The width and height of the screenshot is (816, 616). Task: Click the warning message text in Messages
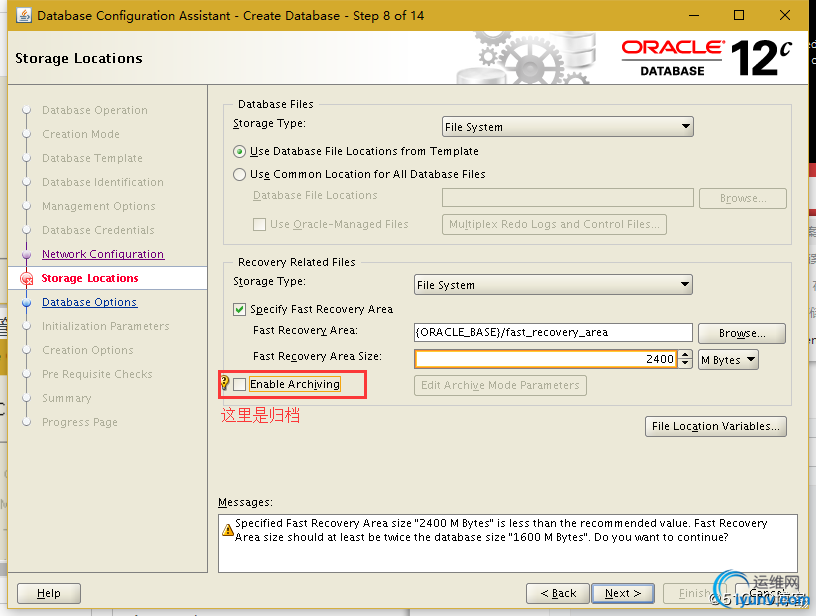(x=501, y=530)
